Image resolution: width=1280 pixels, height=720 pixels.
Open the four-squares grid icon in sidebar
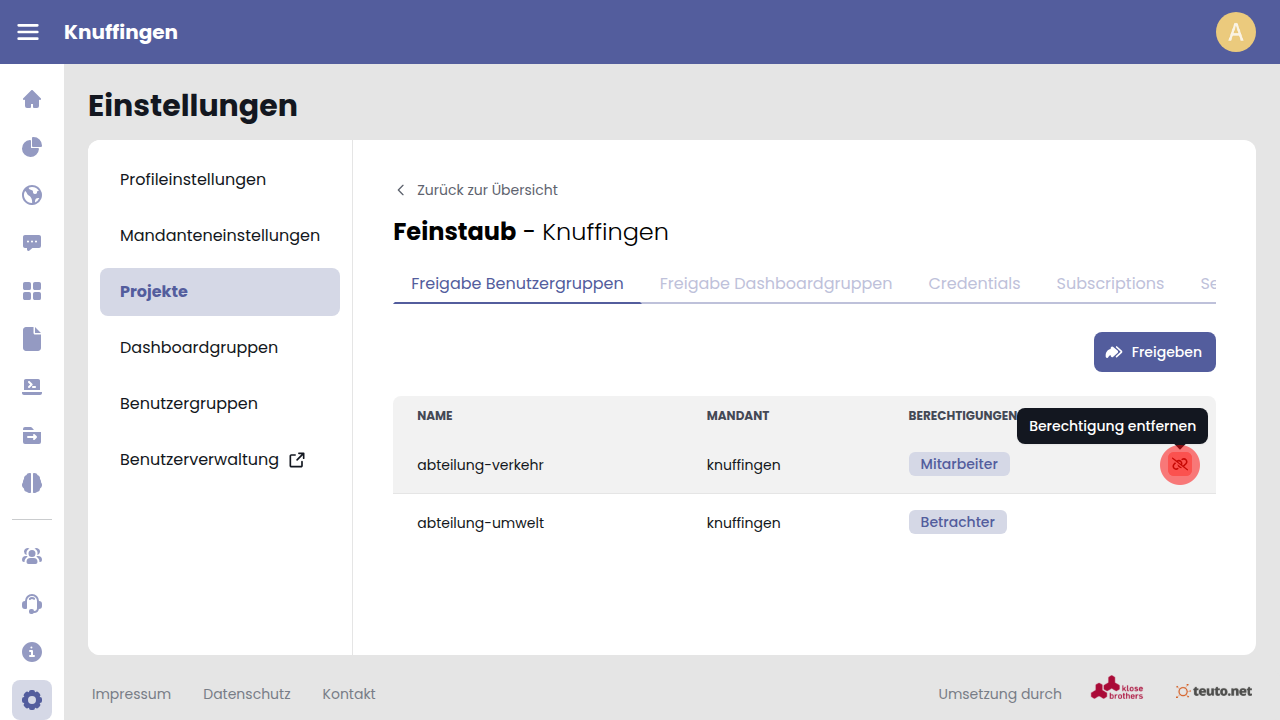(x=32, y=291)
